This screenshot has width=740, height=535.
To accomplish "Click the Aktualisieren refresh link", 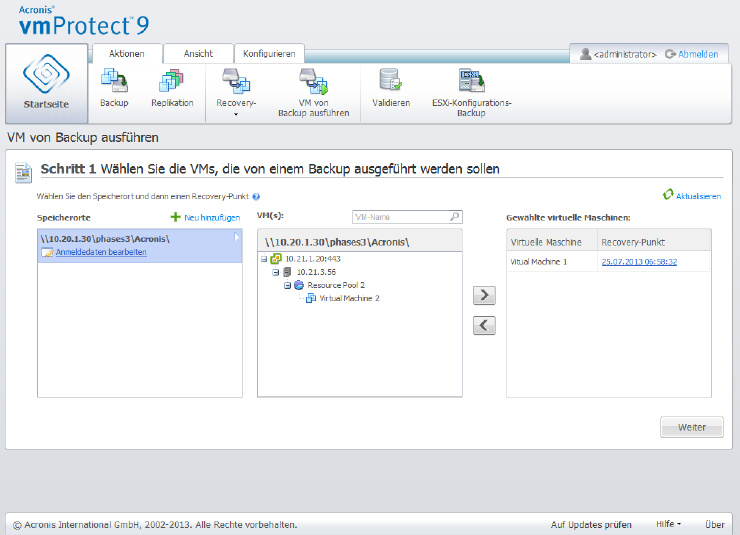I will [698, 196].
